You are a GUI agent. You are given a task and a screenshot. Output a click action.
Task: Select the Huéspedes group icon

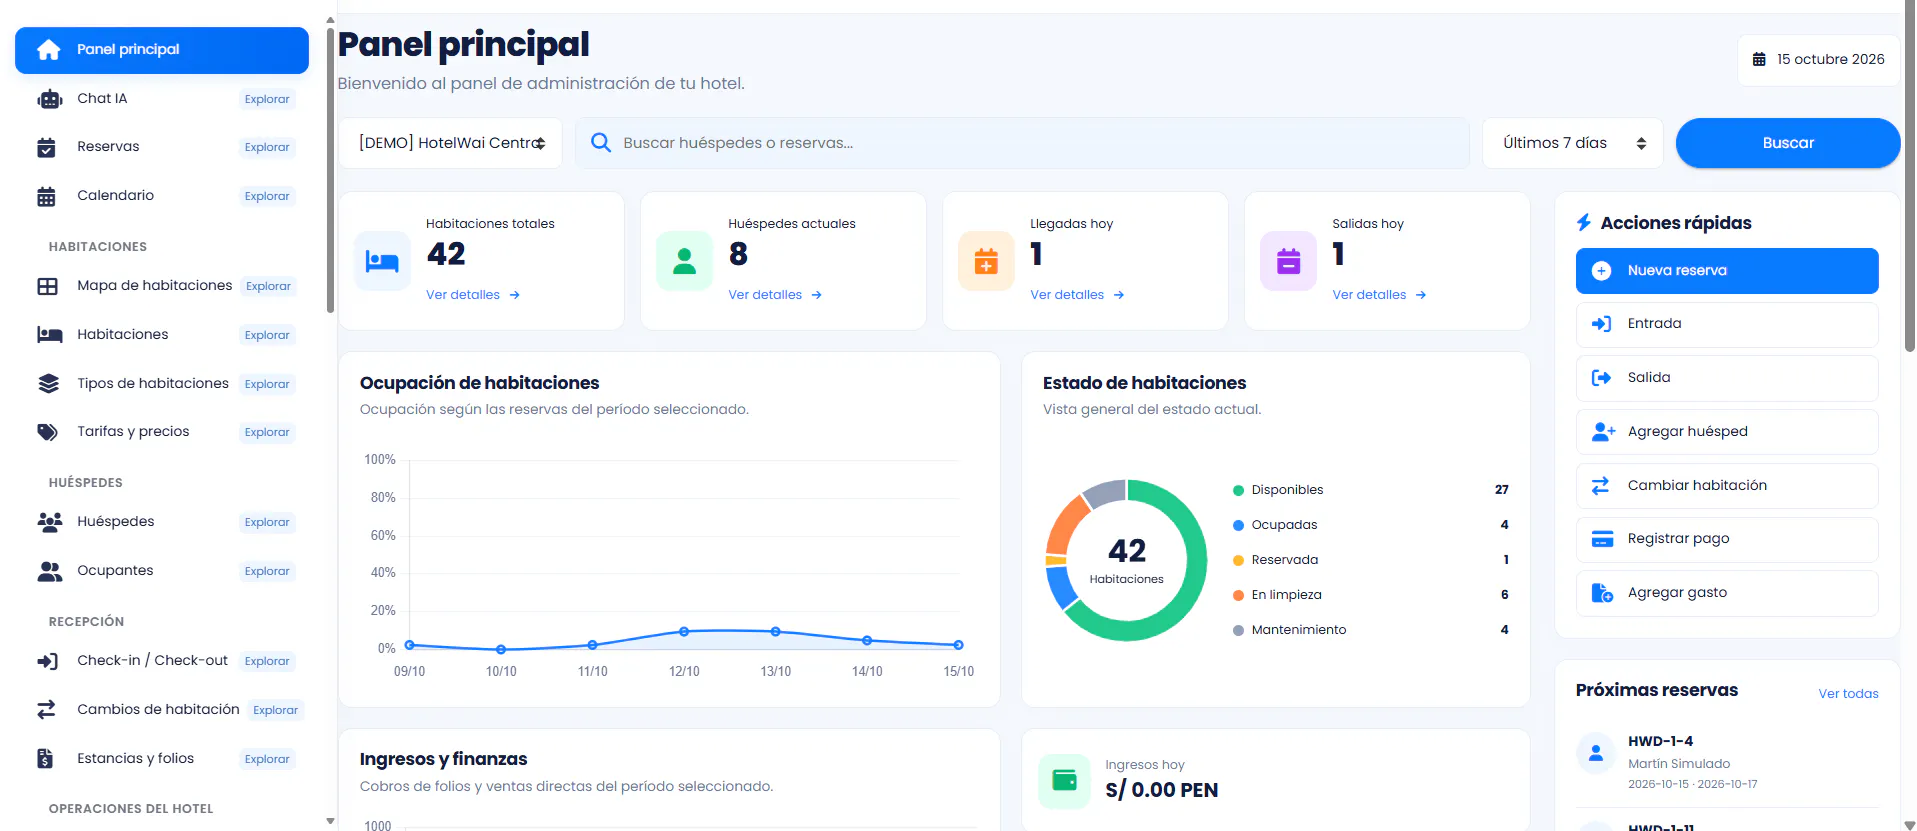coord(49,522)
